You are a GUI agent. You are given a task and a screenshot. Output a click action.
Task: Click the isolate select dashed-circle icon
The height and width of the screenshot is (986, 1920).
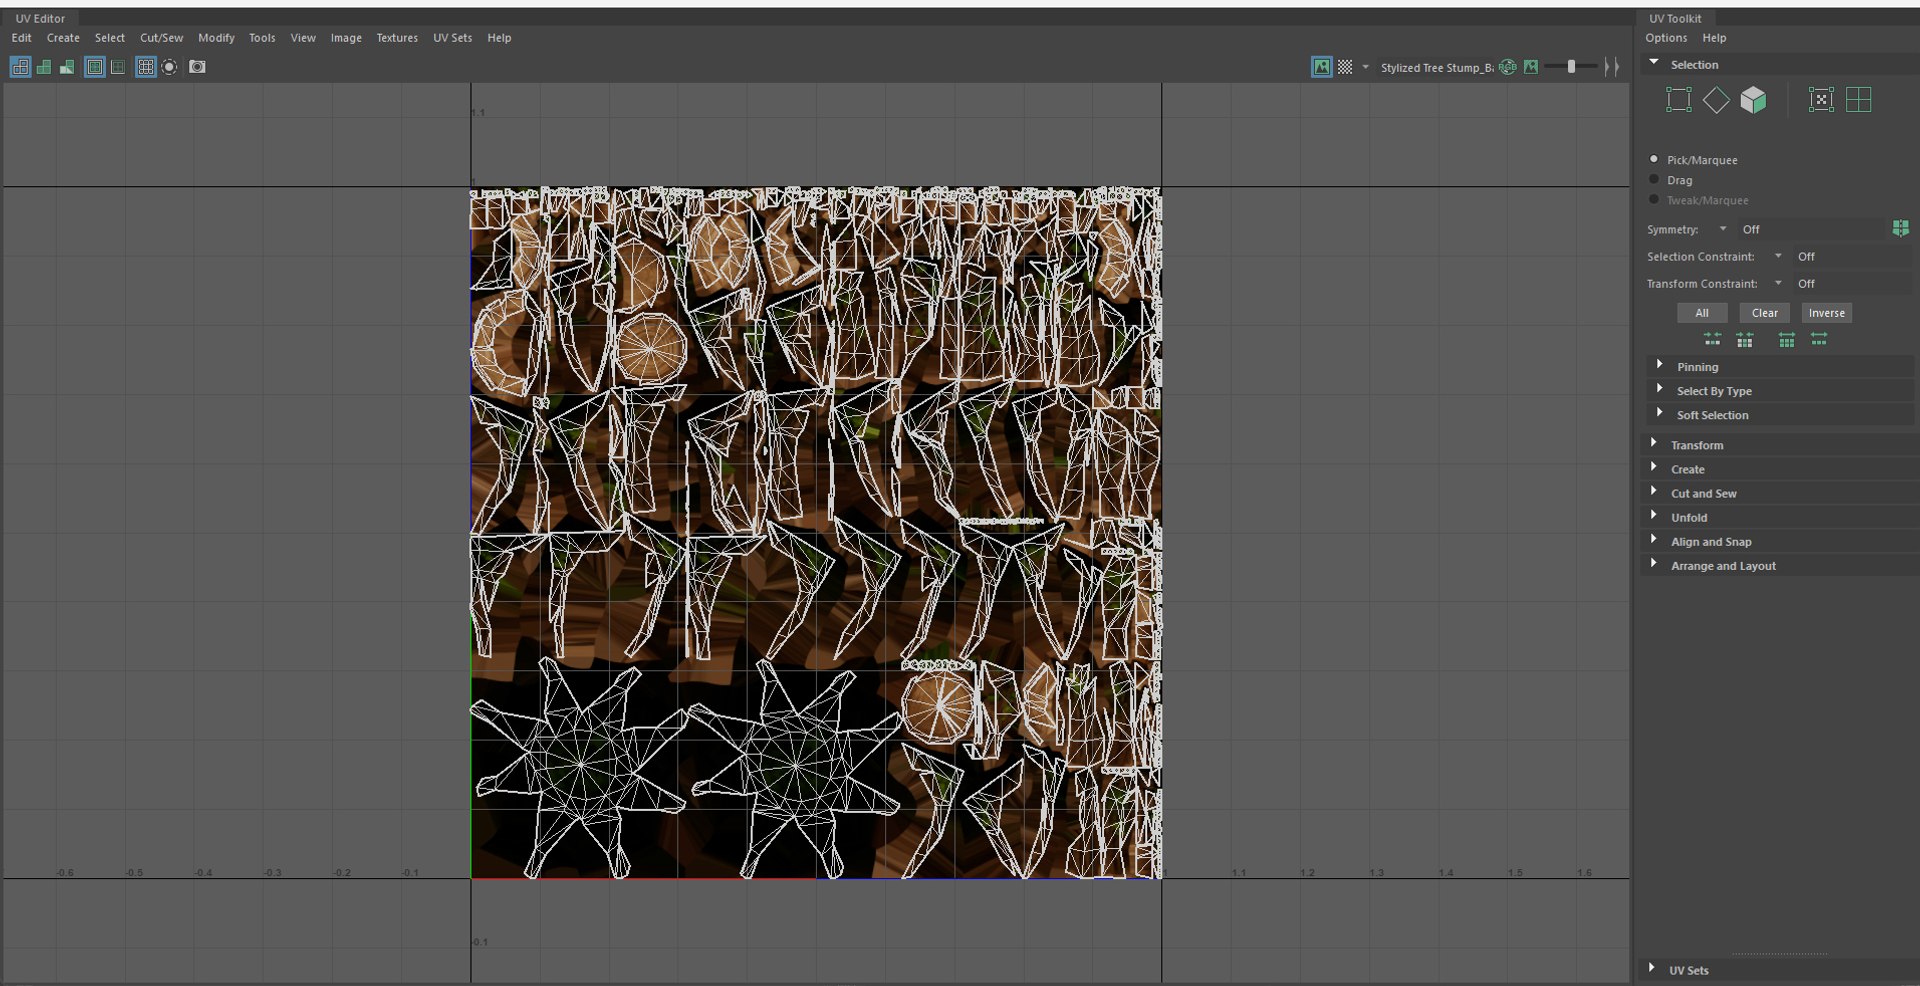click(x=169, y=67)
